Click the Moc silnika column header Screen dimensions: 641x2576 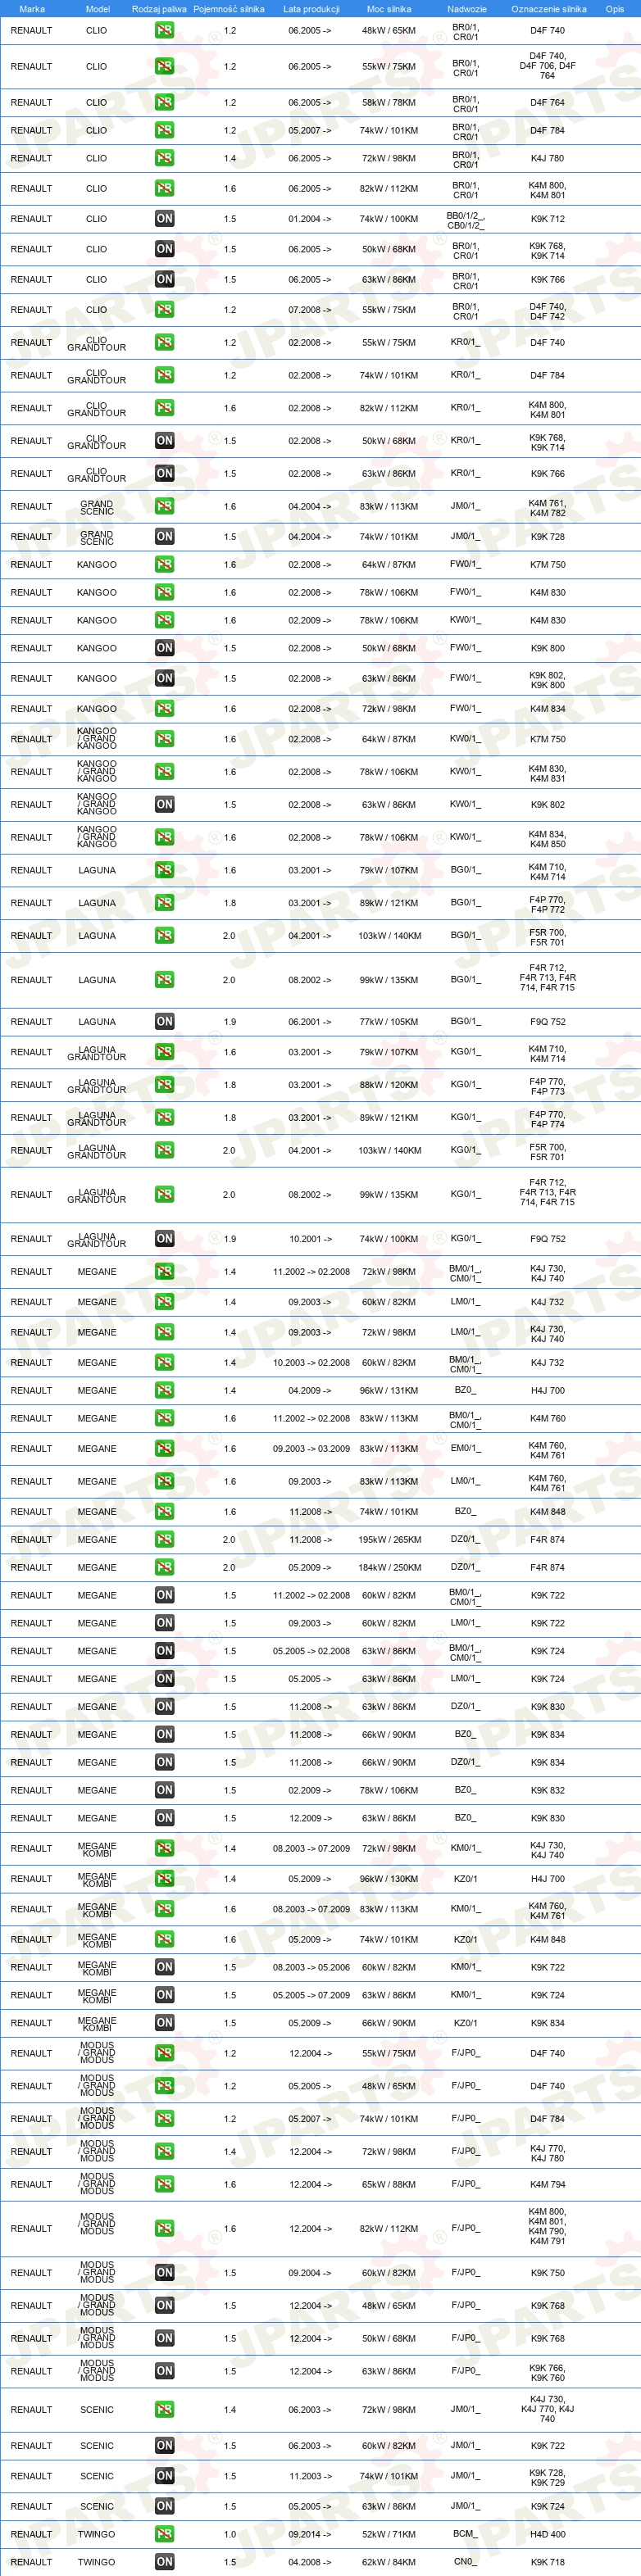click(x=389, y=9)
